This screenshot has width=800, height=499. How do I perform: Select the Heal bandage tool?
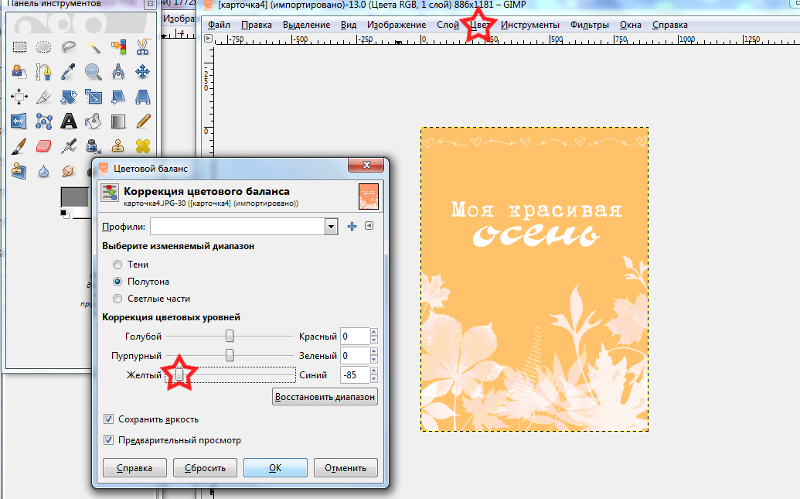click(x=142, y=146)
